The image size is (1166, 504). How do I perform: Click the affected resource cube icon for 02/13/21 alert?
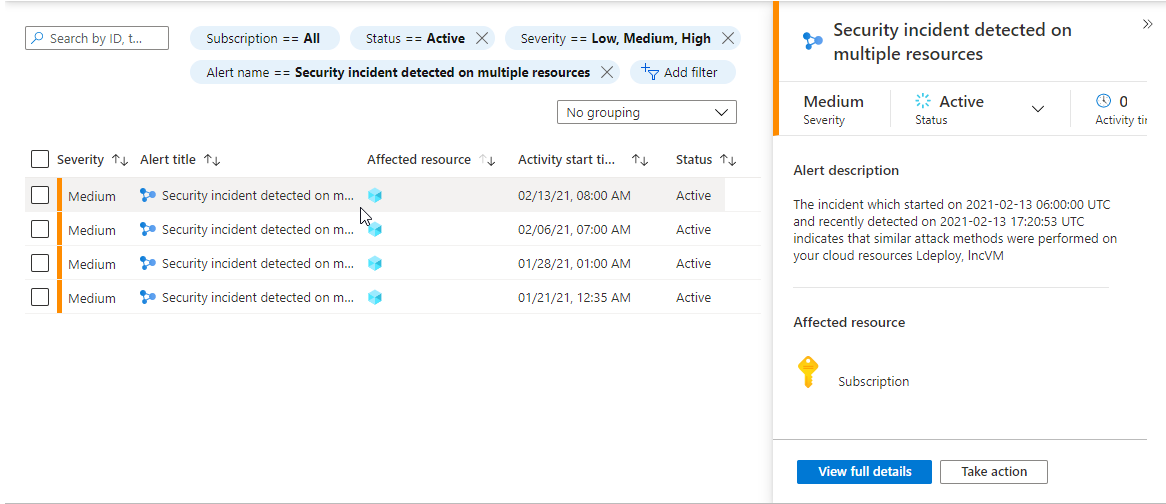375,196
